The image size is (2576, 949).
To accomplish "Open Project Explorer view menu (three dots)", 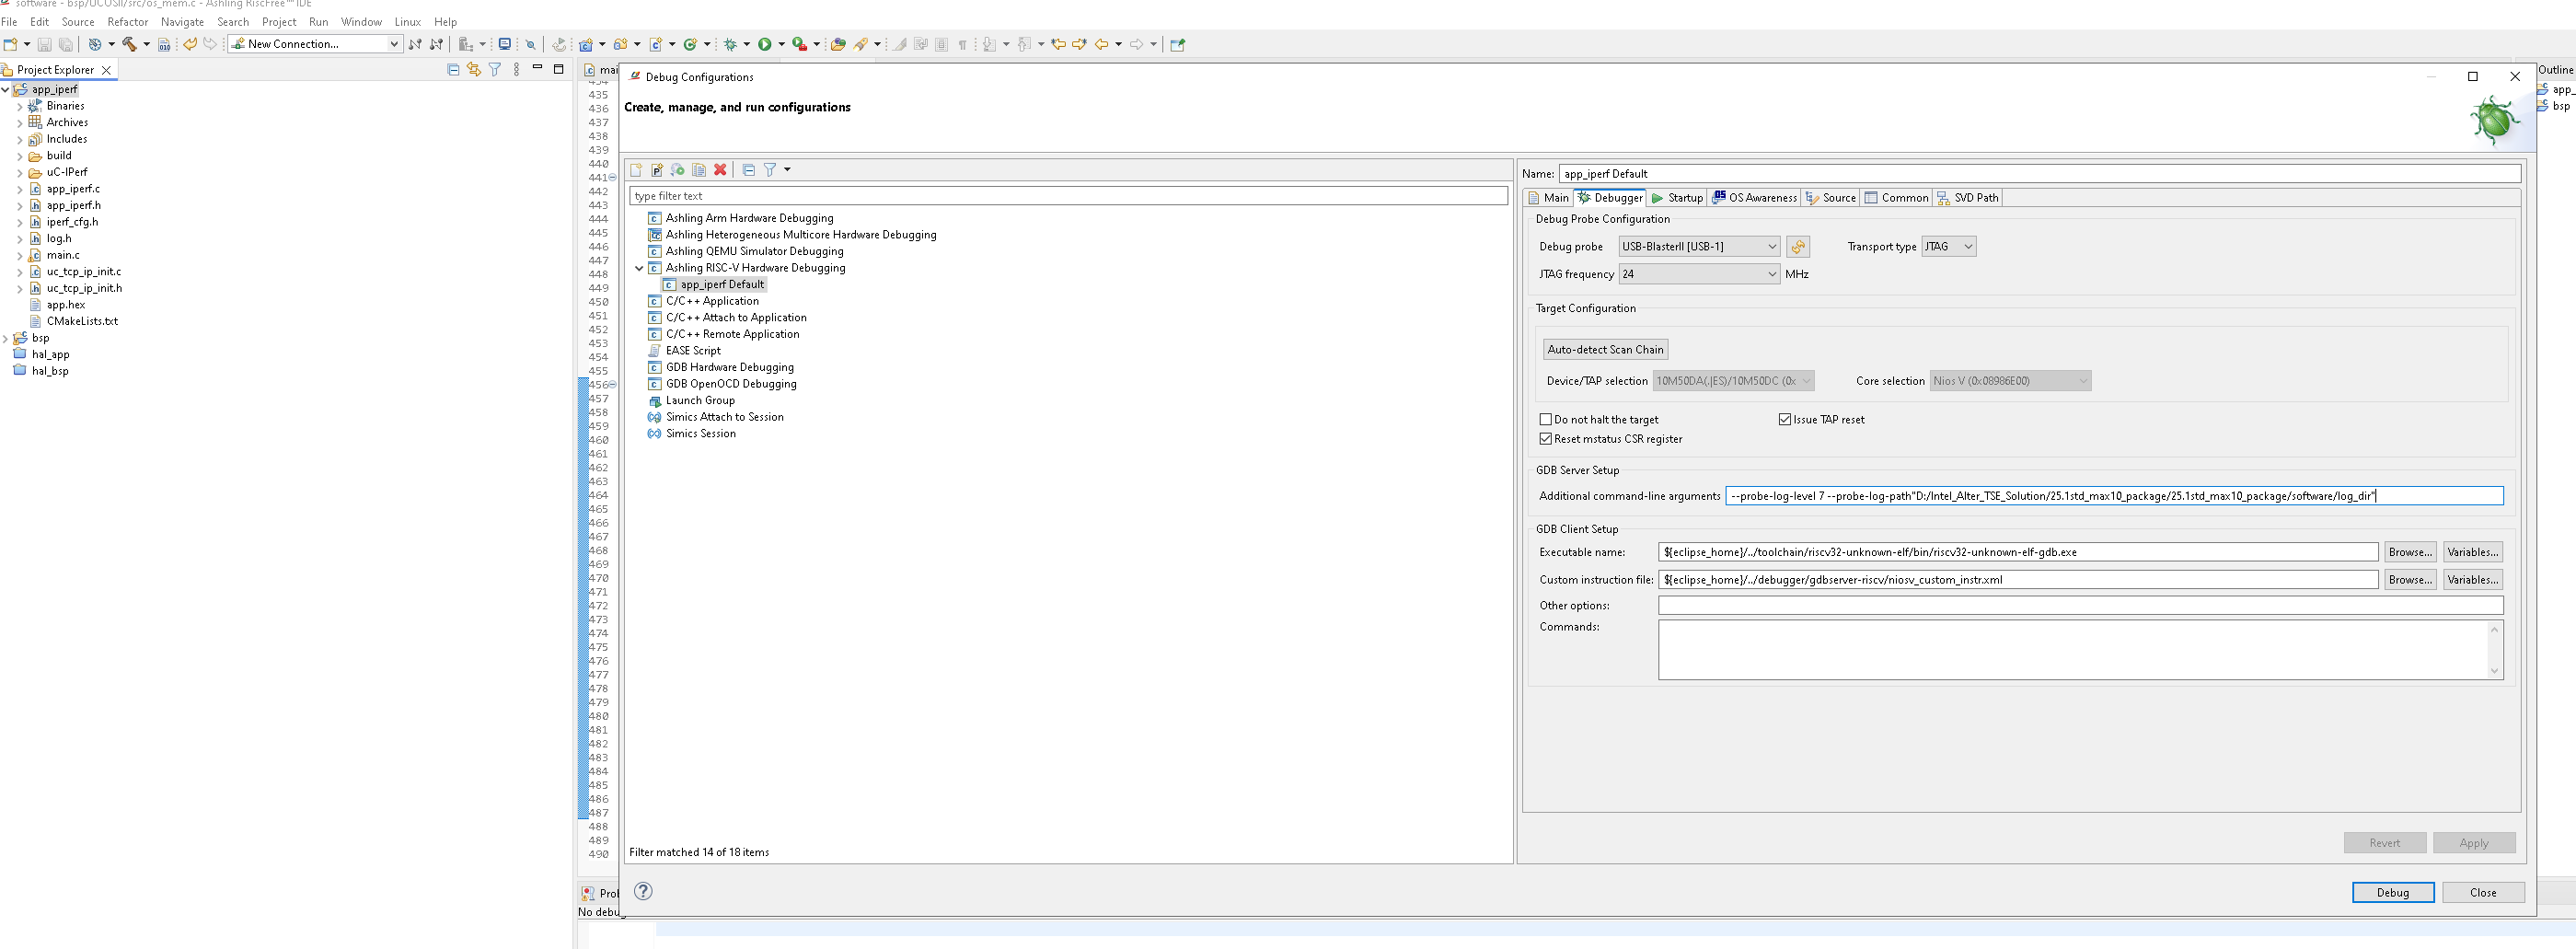I will 516,69.
